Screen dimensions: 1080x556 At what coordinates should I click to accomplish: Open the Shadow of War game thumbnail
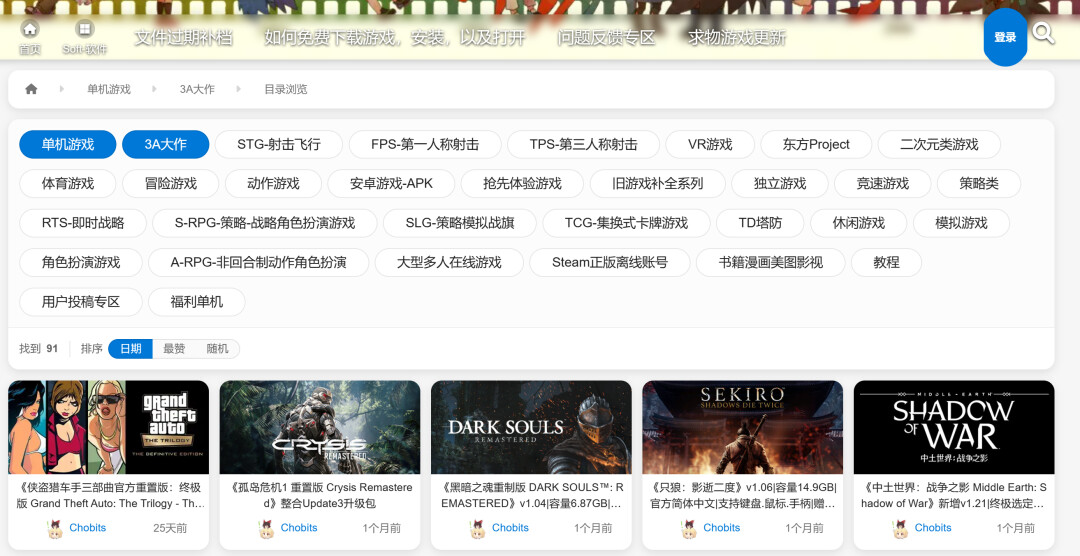(x=953, y=427)
